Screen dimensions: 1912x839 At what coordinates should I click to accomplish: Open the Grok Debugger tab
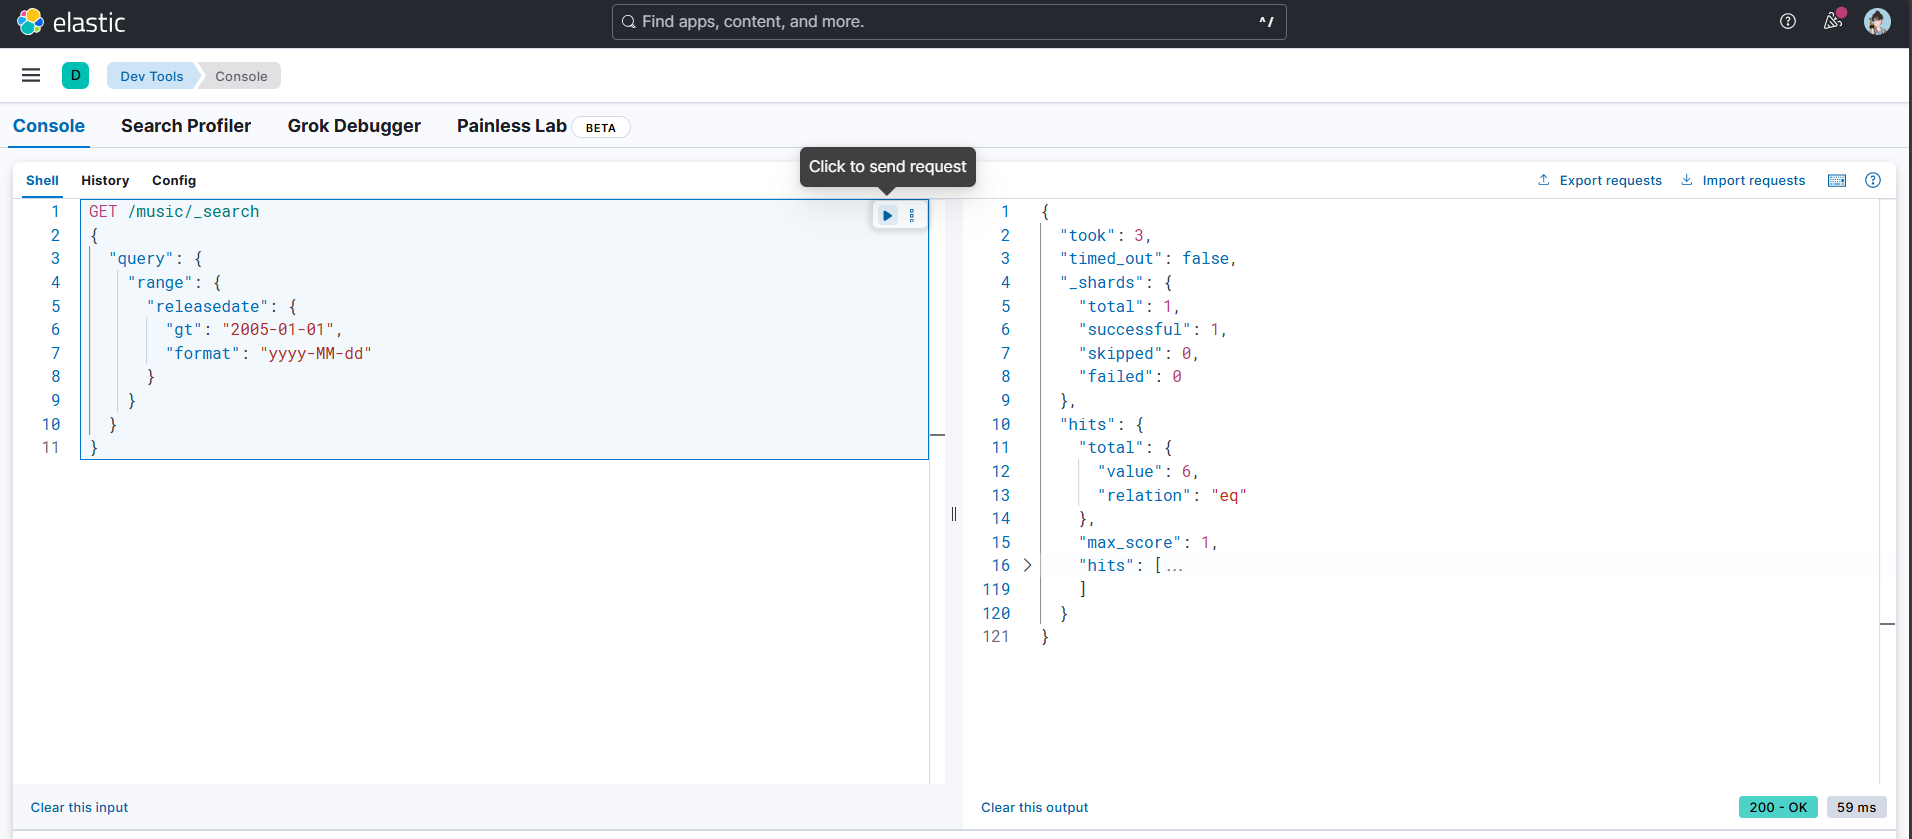pos(354,126)
